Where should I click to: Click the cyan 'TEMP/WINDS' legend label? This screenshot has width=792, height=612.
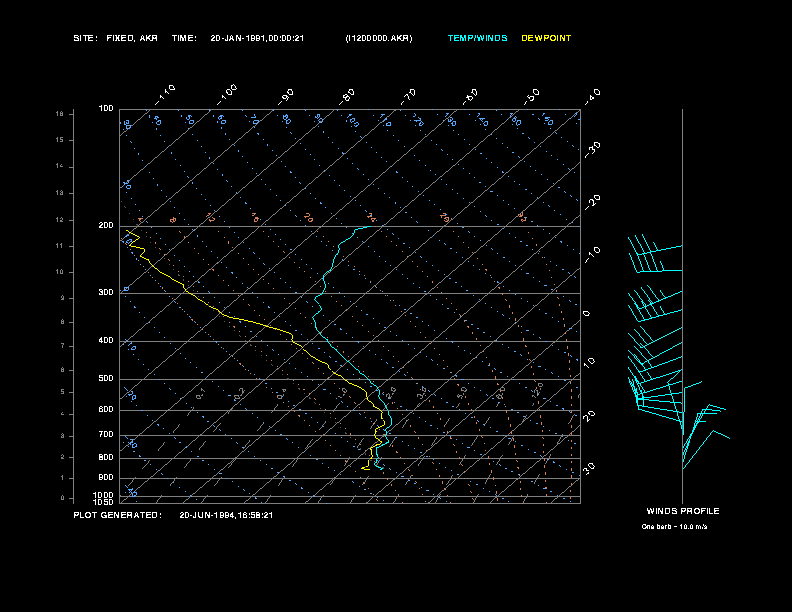tap(477, 38)
